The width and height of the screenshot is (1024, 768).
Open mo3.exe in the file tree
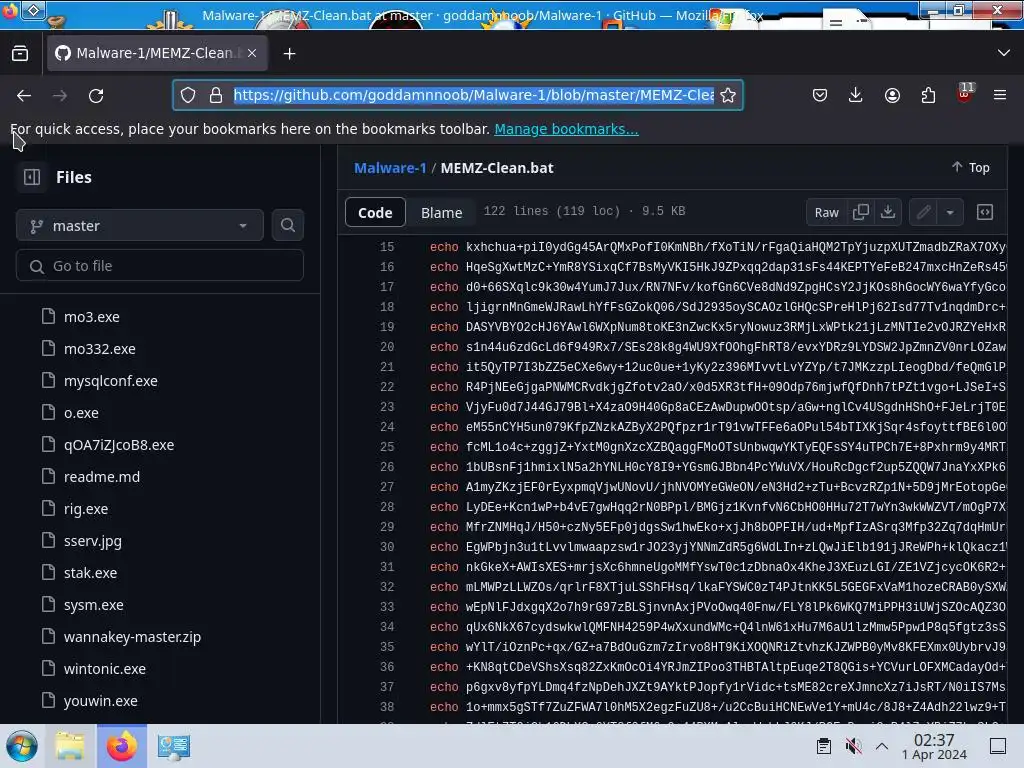click(x=91, y=317)
